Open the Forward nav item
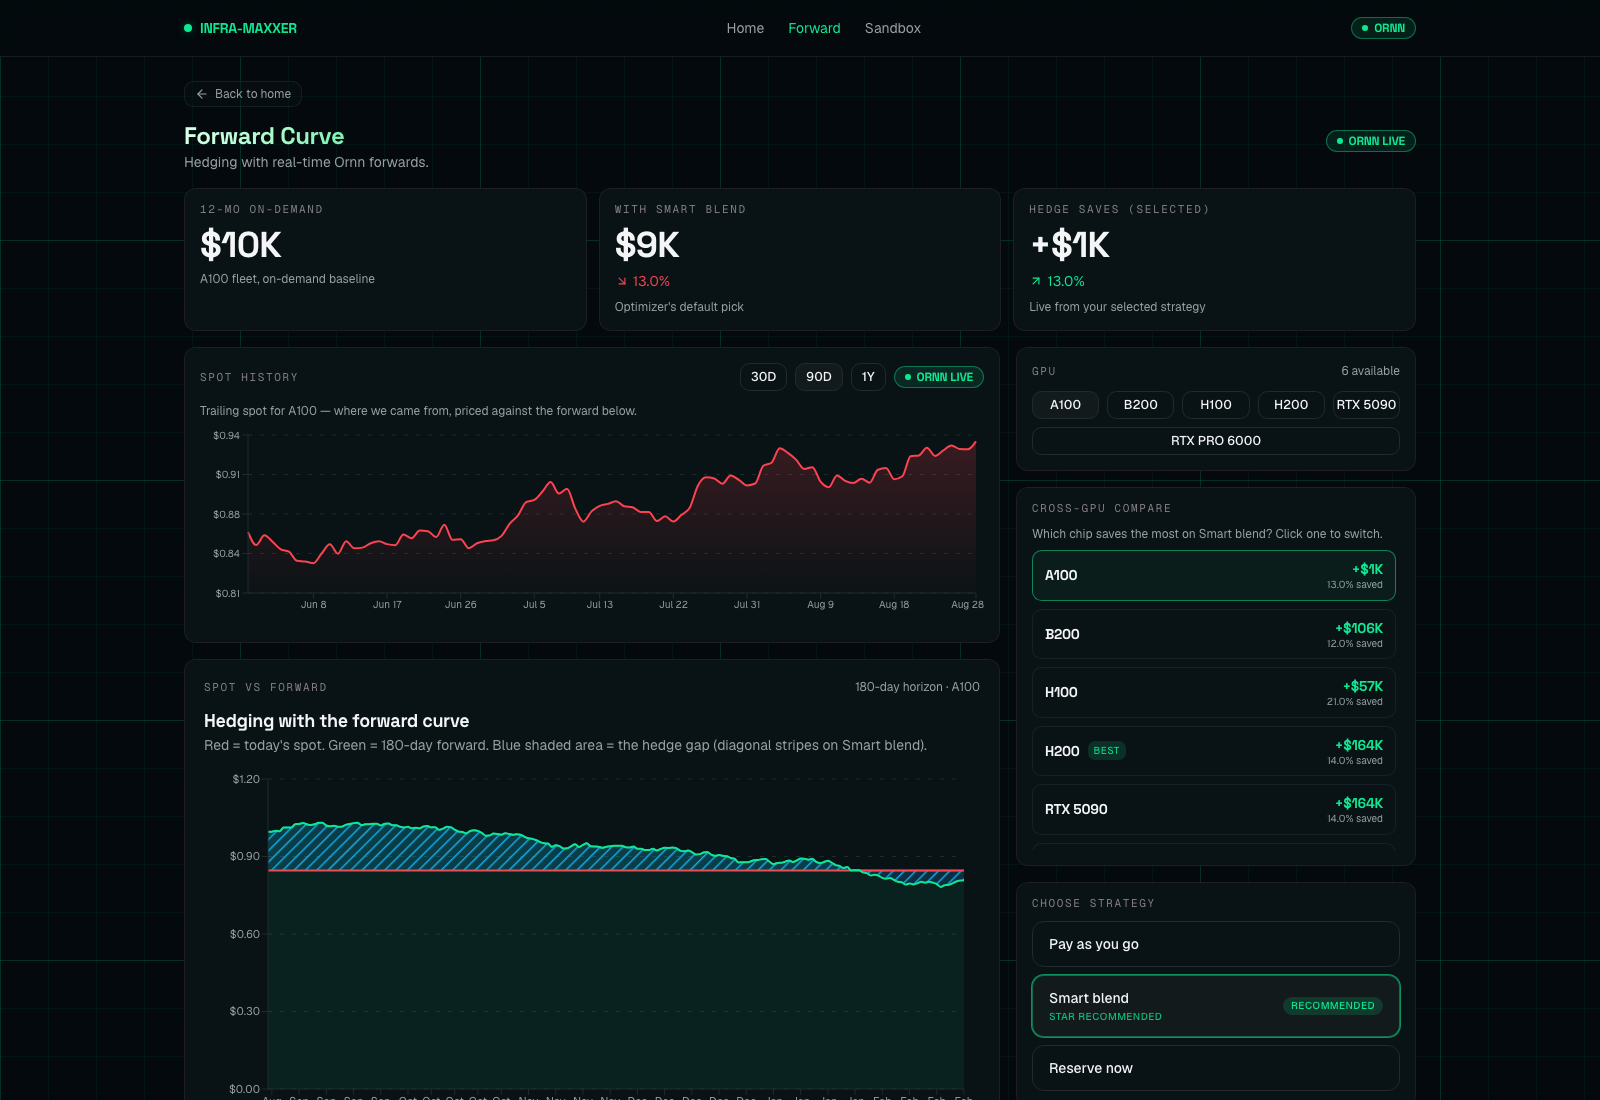 pos(814,28)
